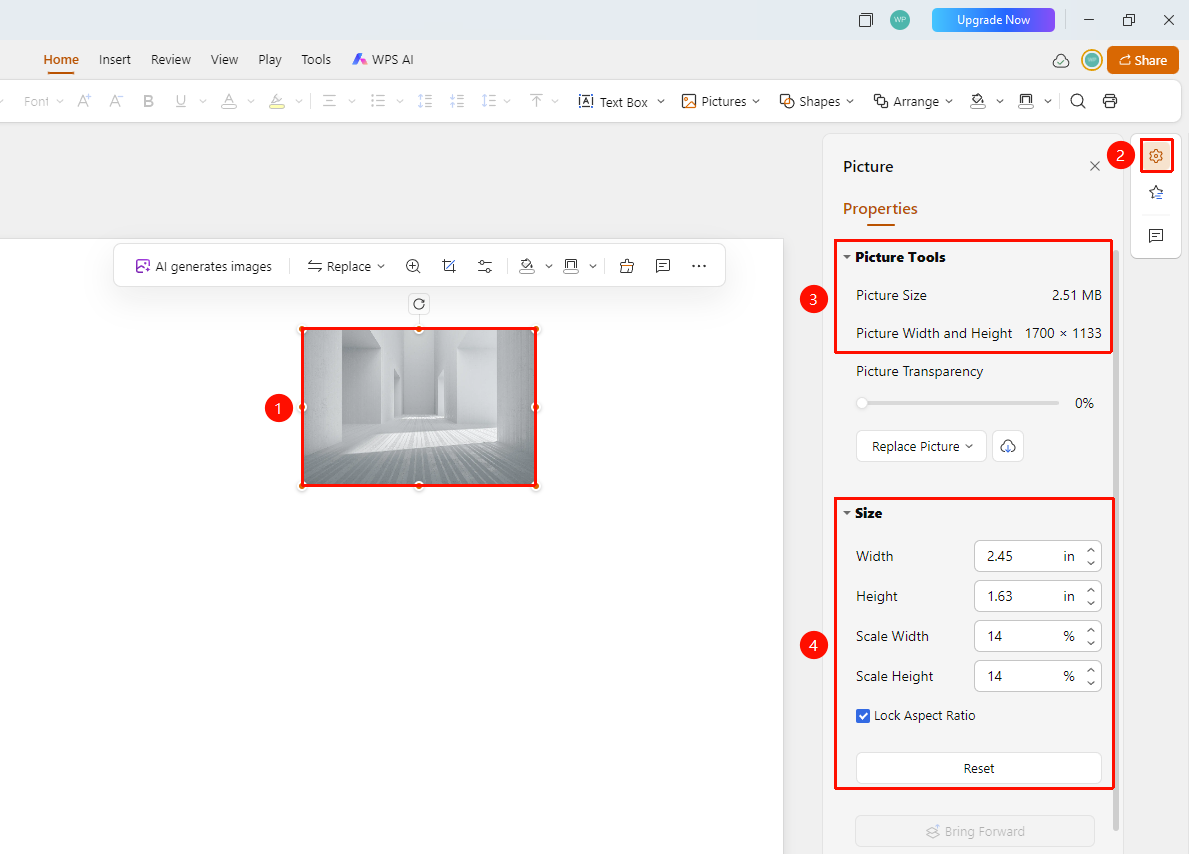Toggle Lock Aspect Ratio checkbox
Screen dimensions: 1189x854
pyautogui.click(x=863, y=716)
